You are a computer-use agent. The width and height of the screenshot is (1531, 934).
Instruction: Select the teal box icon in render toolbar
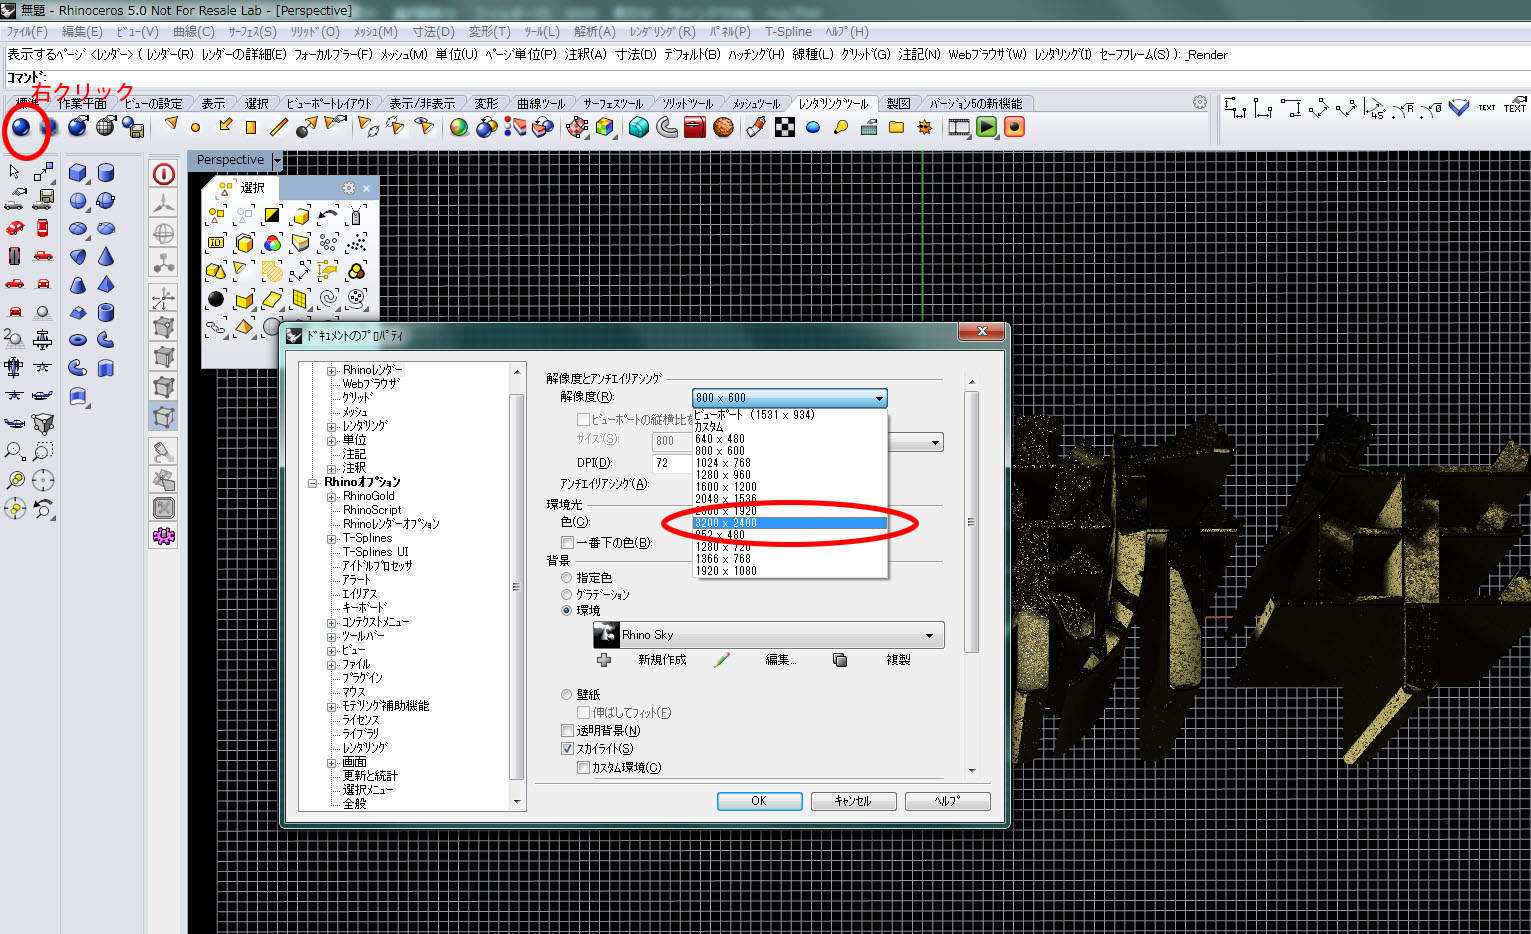(x=639, y=127)
